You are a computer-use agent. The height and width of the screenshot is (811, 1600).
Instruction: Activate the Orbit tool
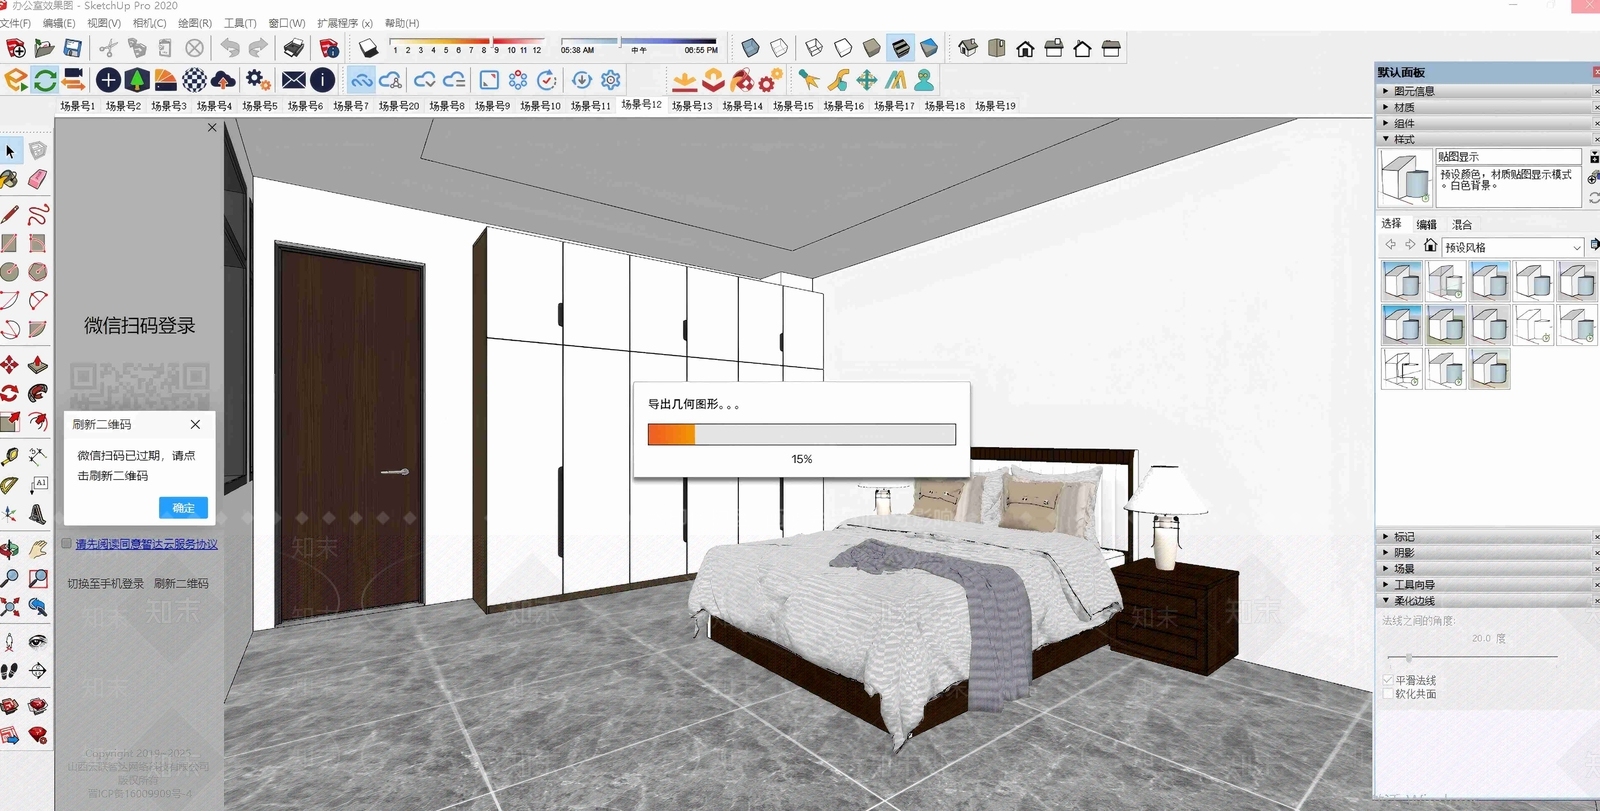(10, 549)
